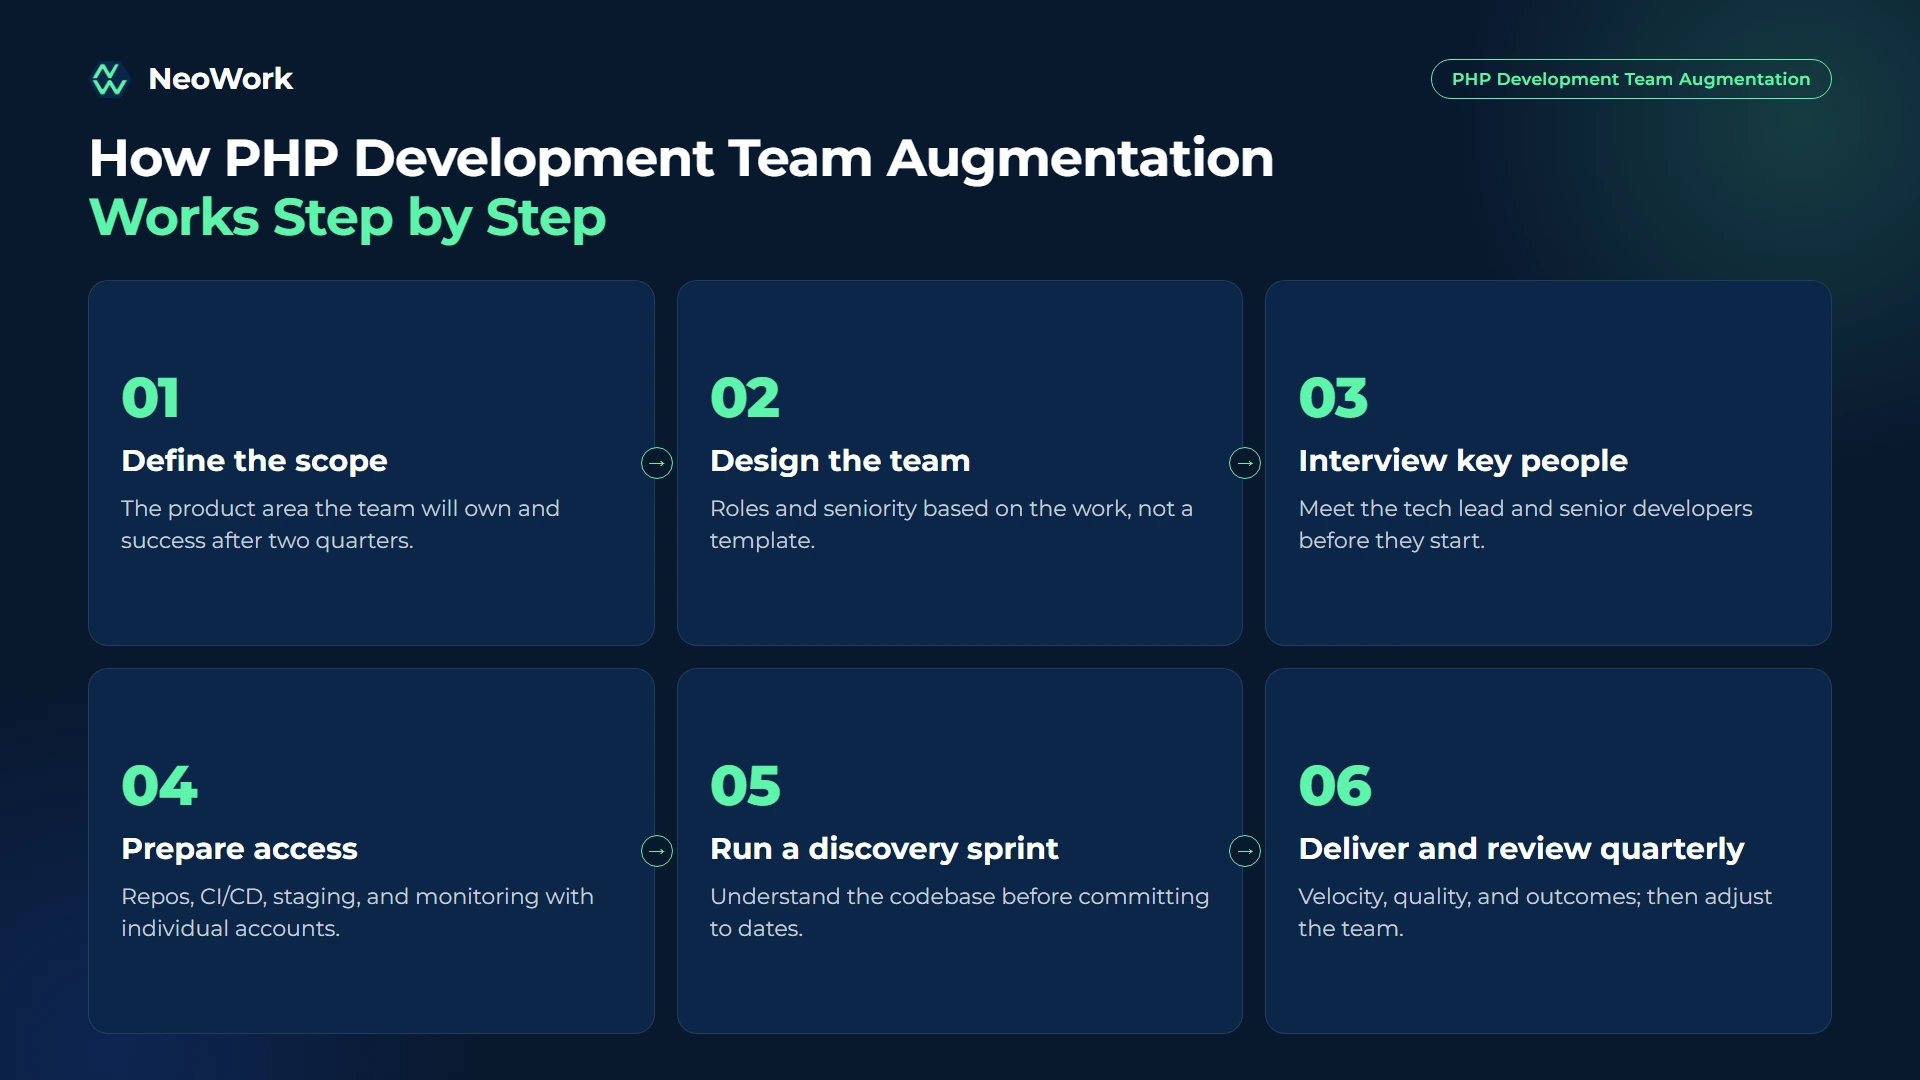
Task: Click the 'Interview key people' title
Action: click(x=1463, y=461)
